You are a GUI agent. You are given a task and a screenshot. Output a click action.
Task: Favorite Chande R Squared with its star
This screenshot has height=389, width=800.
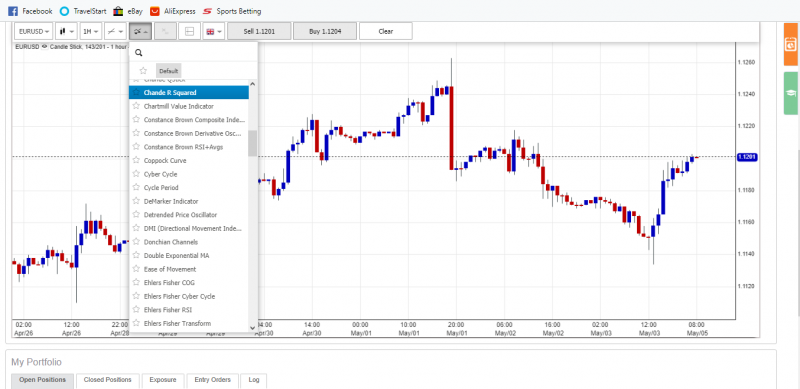click(136, 92)
